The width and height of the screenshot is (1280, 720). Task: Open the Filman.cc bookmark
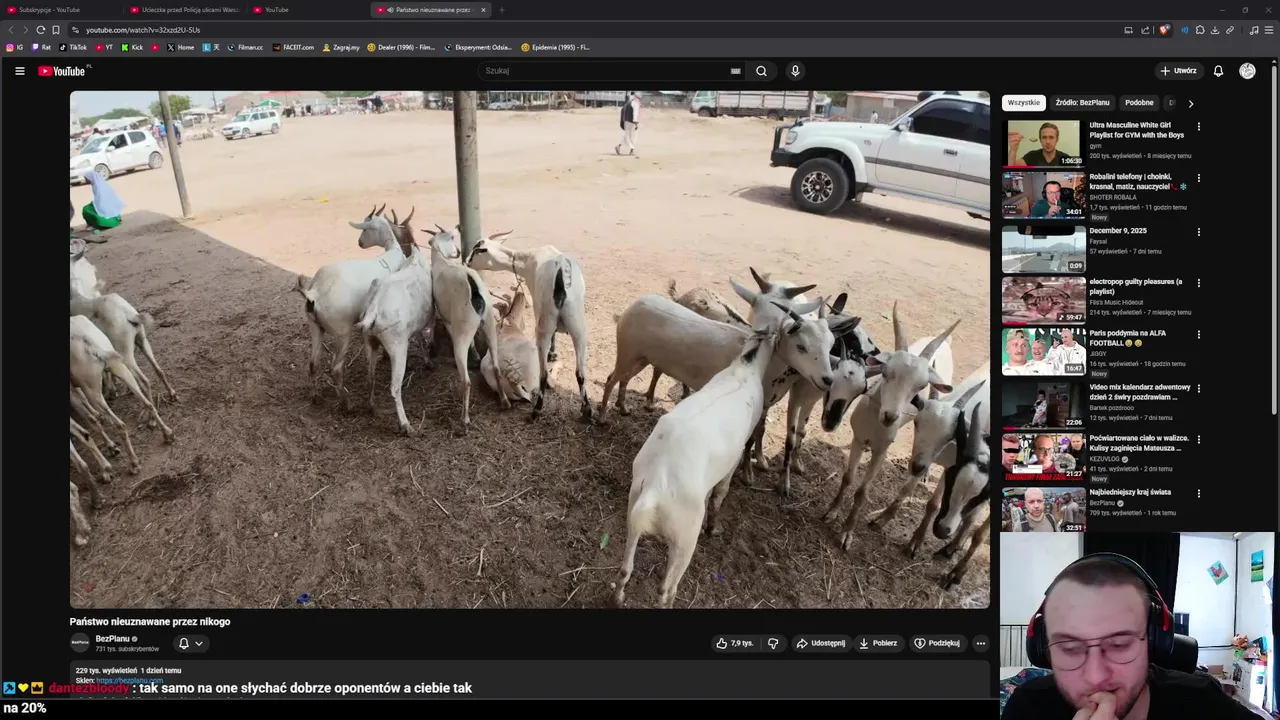click(x=245, y=47)
